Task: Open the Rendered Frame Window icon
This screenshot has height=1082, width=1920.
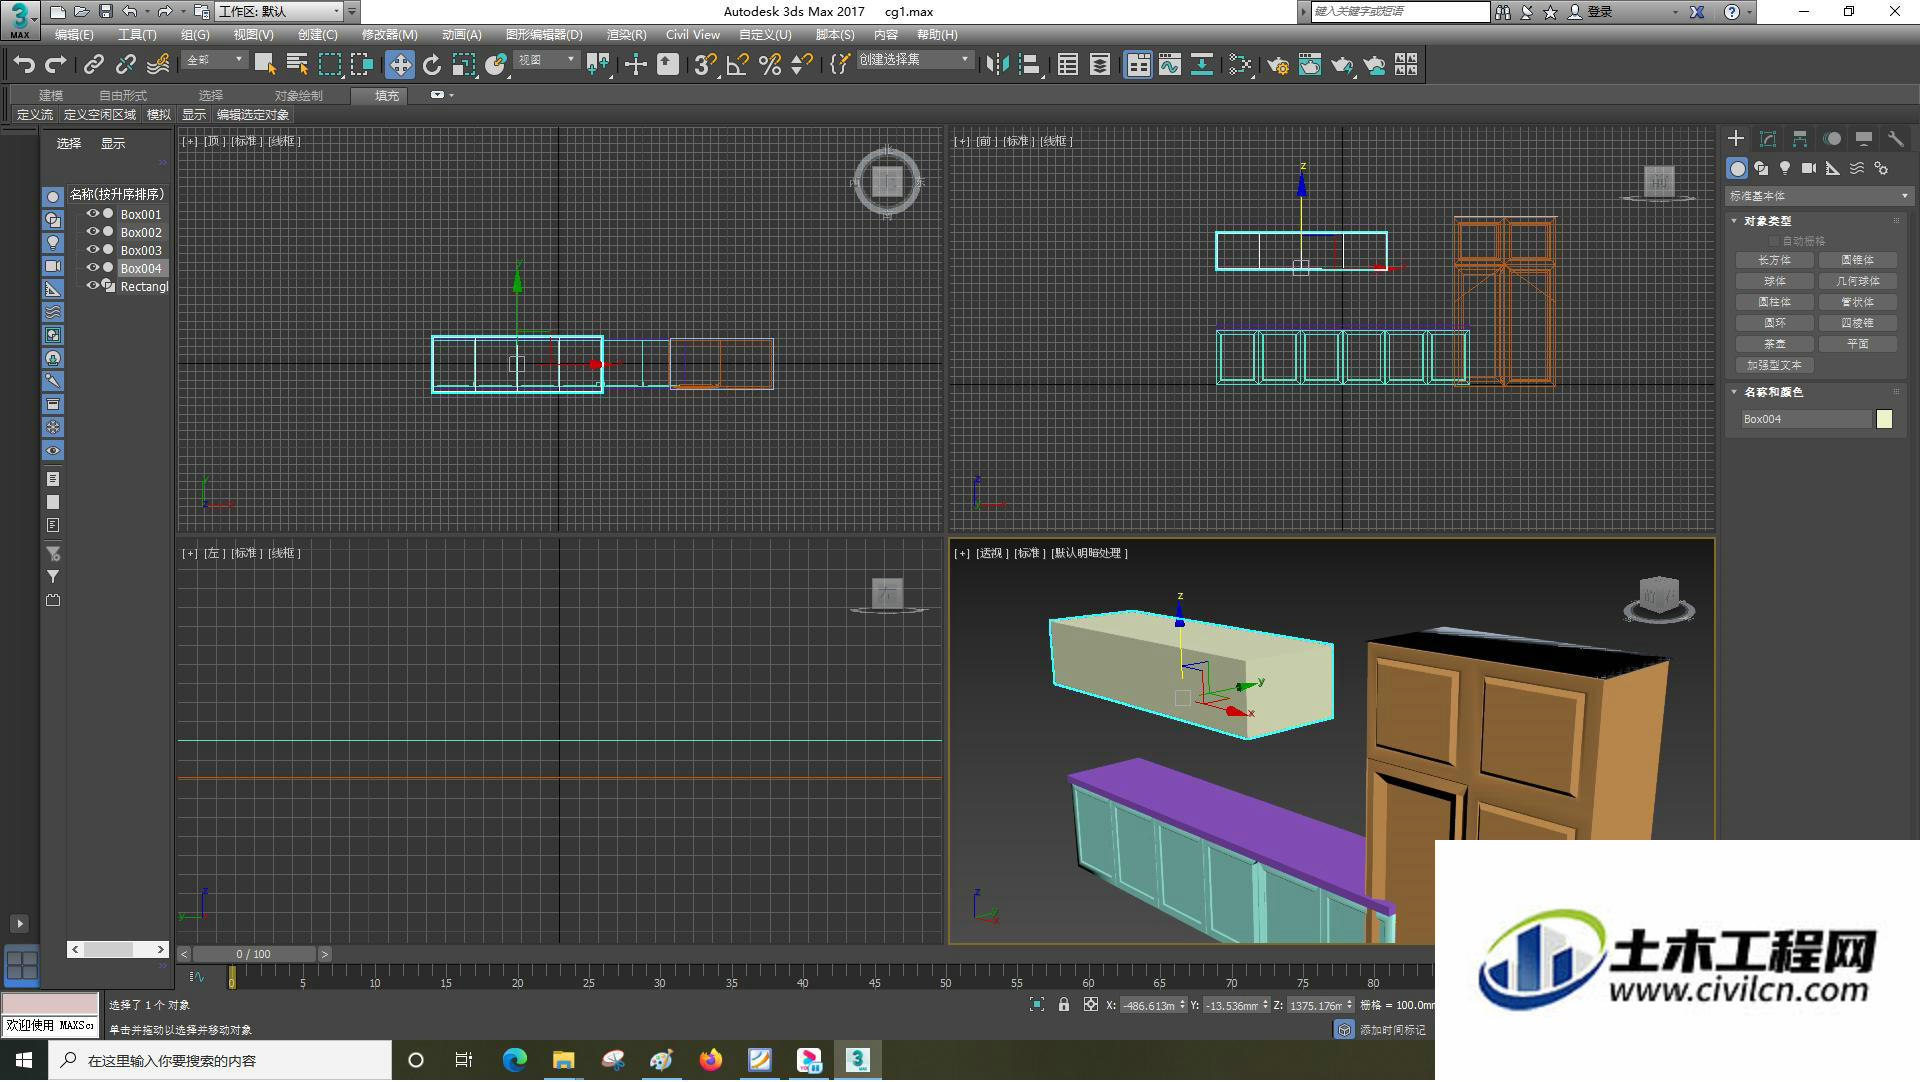Action: [x=1310, y=65]
